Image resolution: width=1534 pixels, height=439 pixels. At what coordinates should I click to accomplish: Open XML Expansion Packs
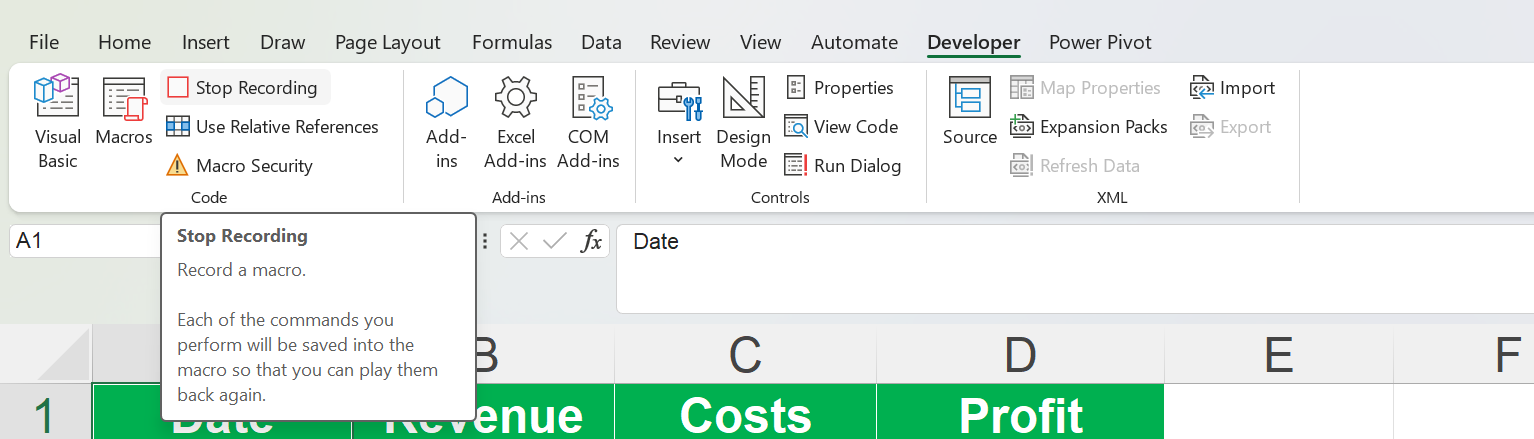[1088, 127]
